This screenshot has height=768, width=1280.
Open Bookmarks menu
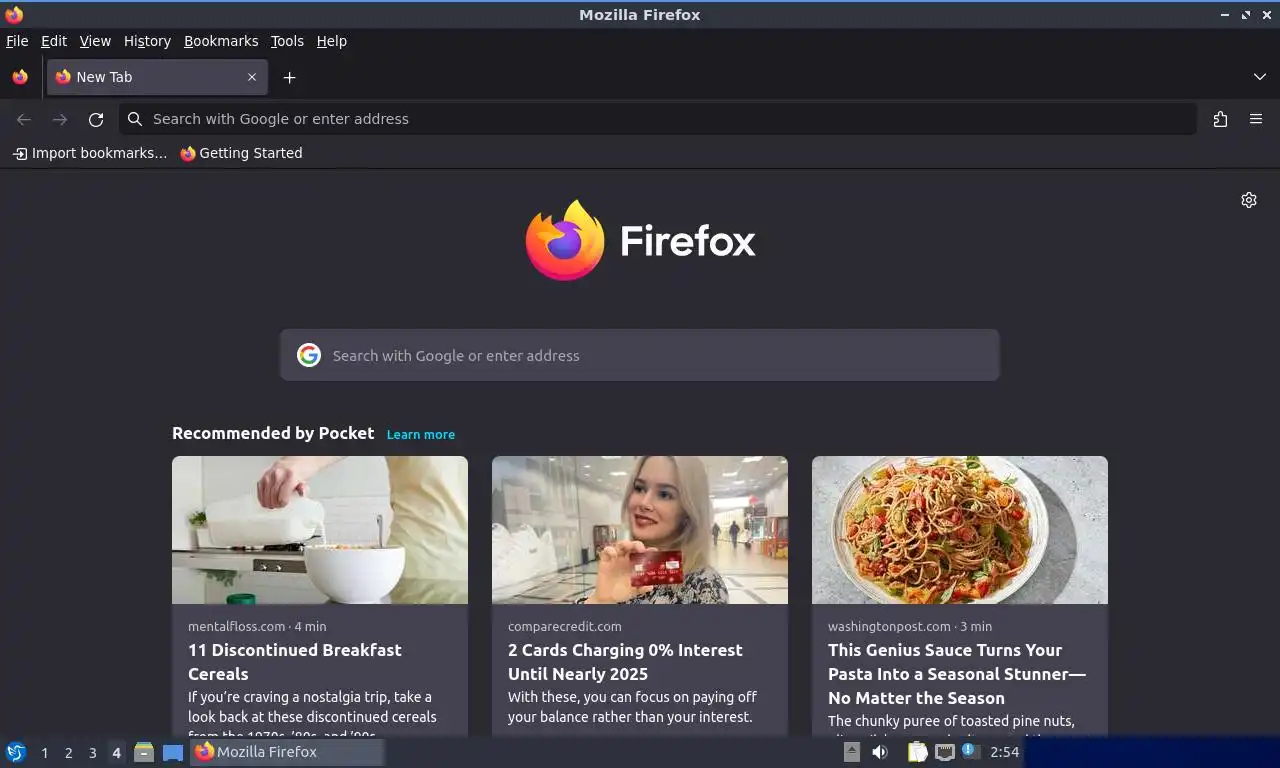coord(221,41)
